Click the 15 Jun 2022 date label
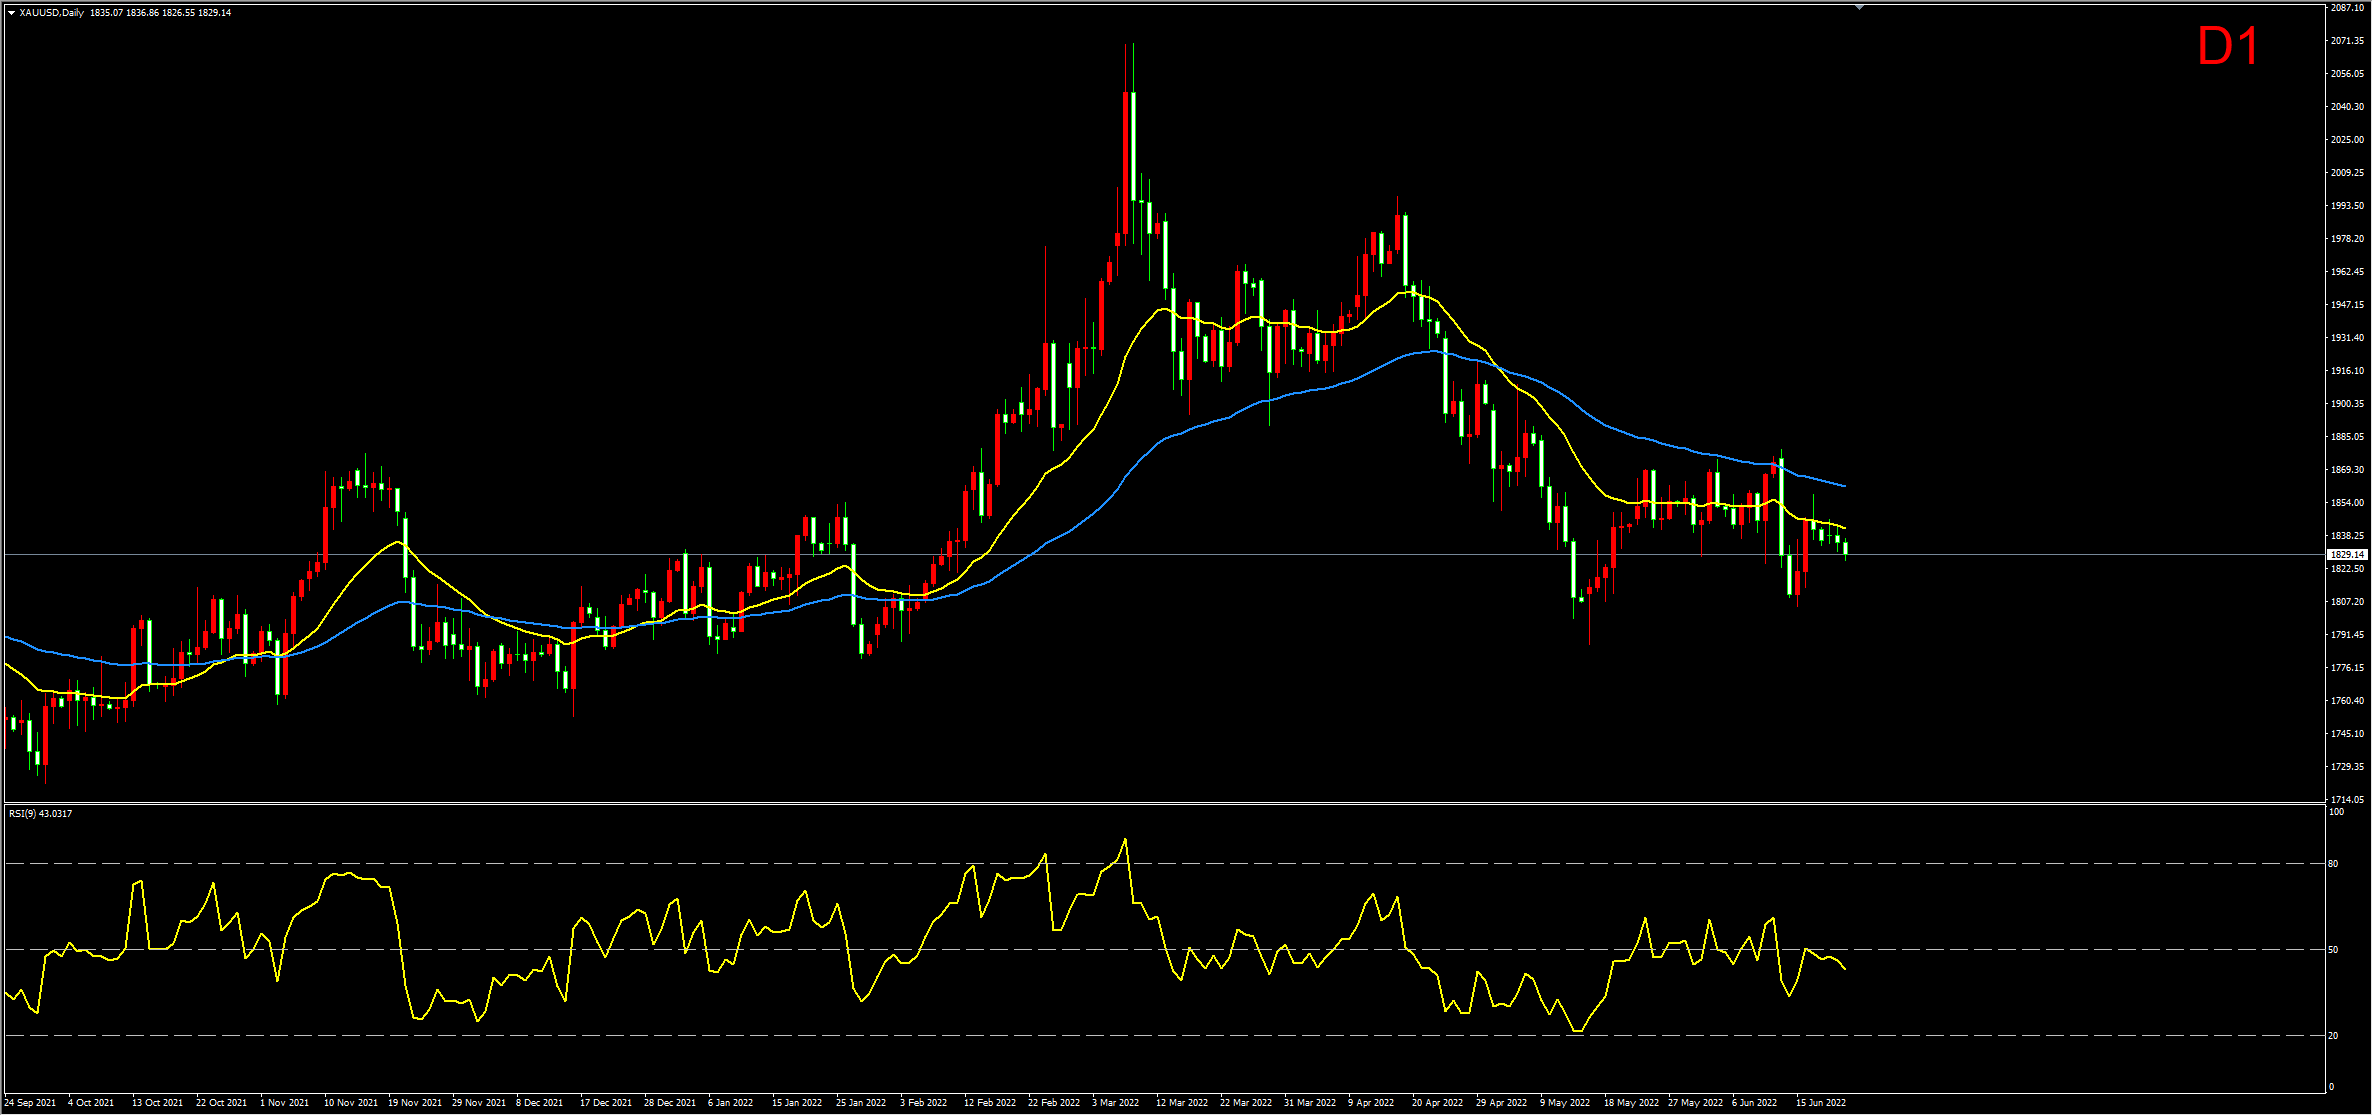 pyautogui.click(x=1821, y=1103)
